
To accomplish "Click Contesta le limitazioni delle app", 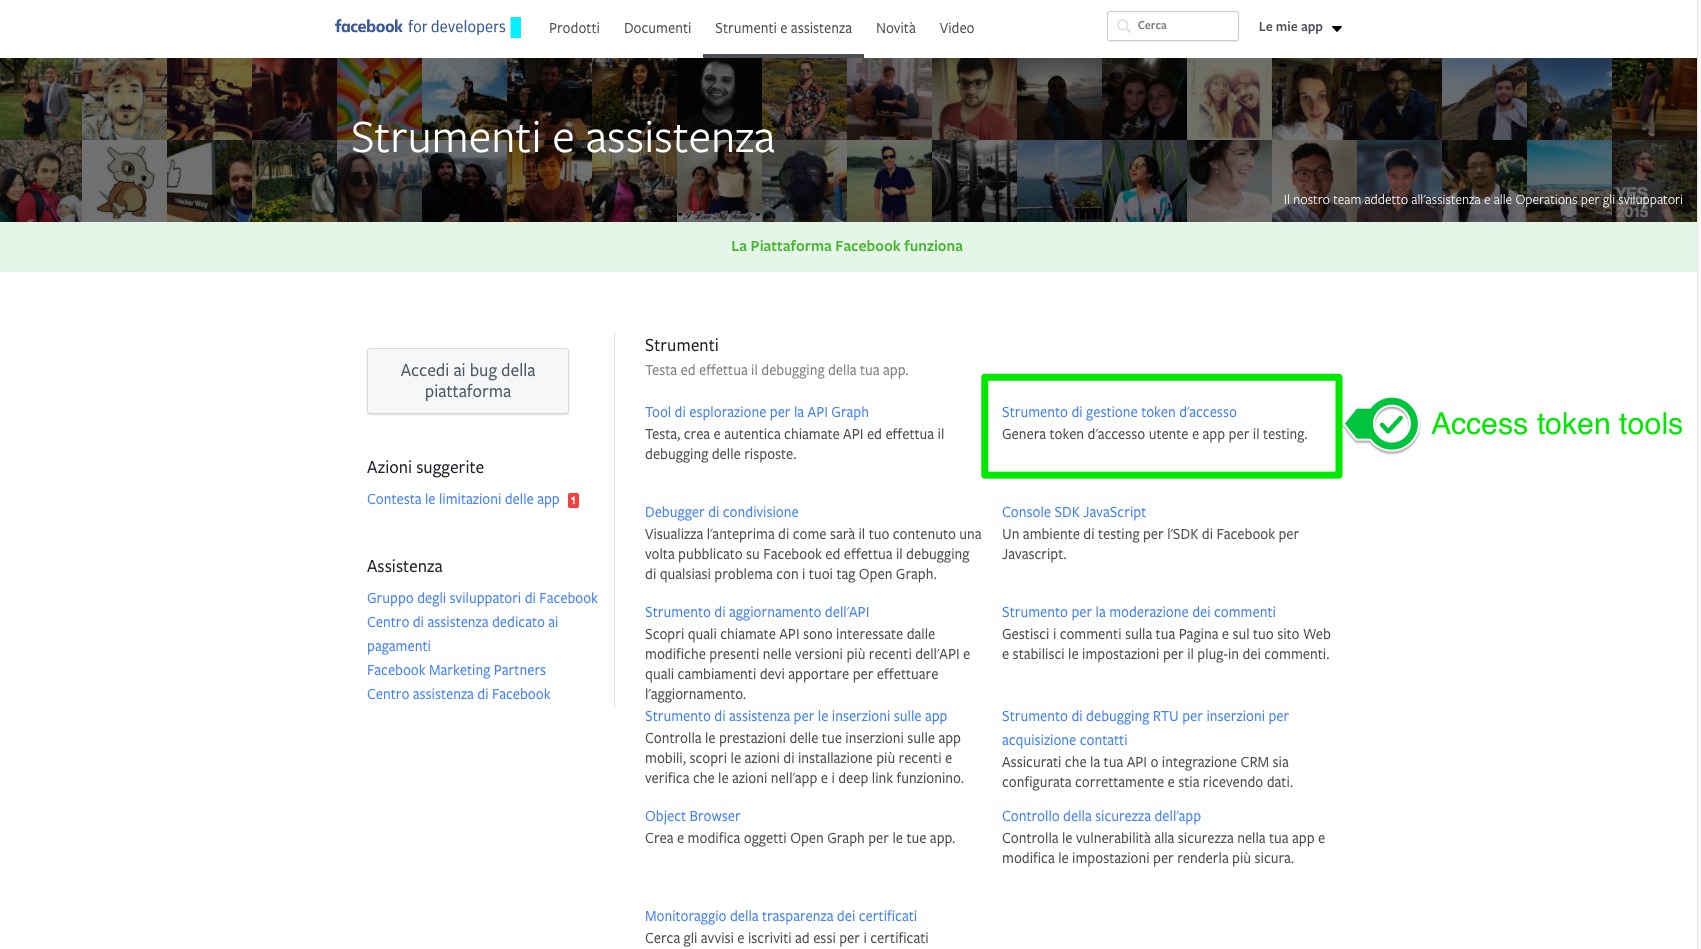I will click(x=463, y=499).
